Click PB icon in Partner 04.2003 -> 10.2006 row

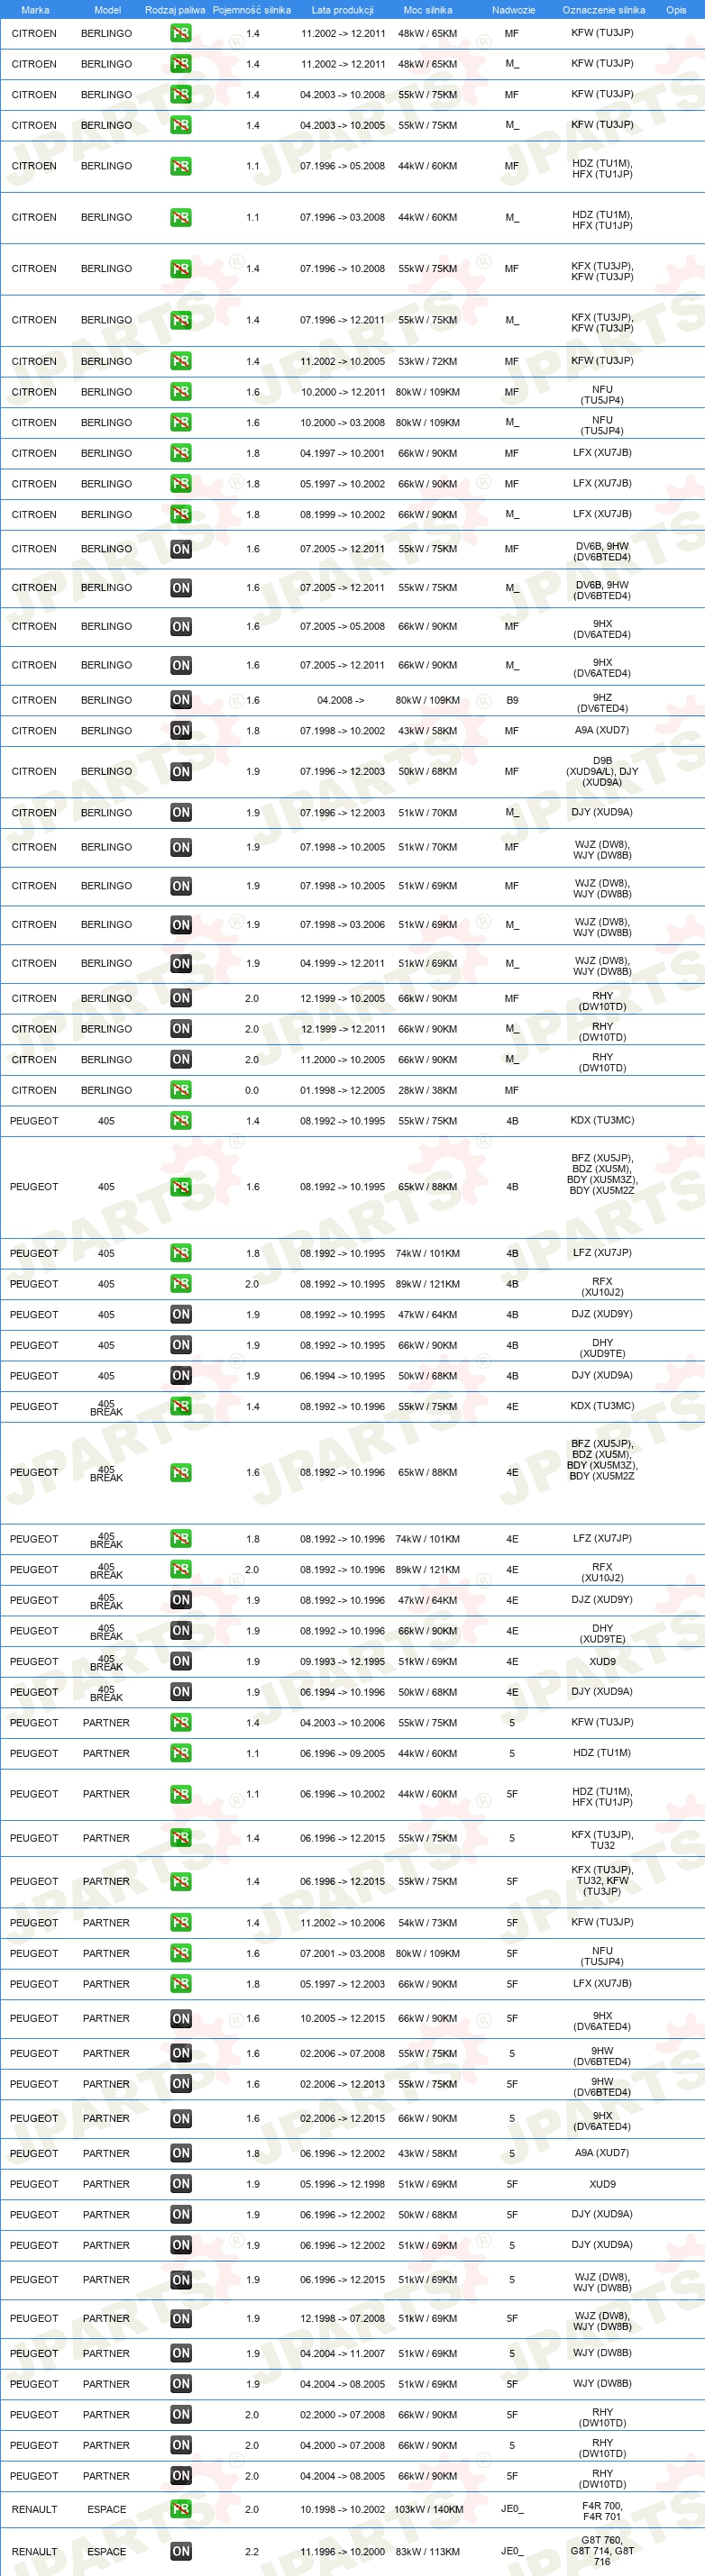click(x=181, y=1723)
